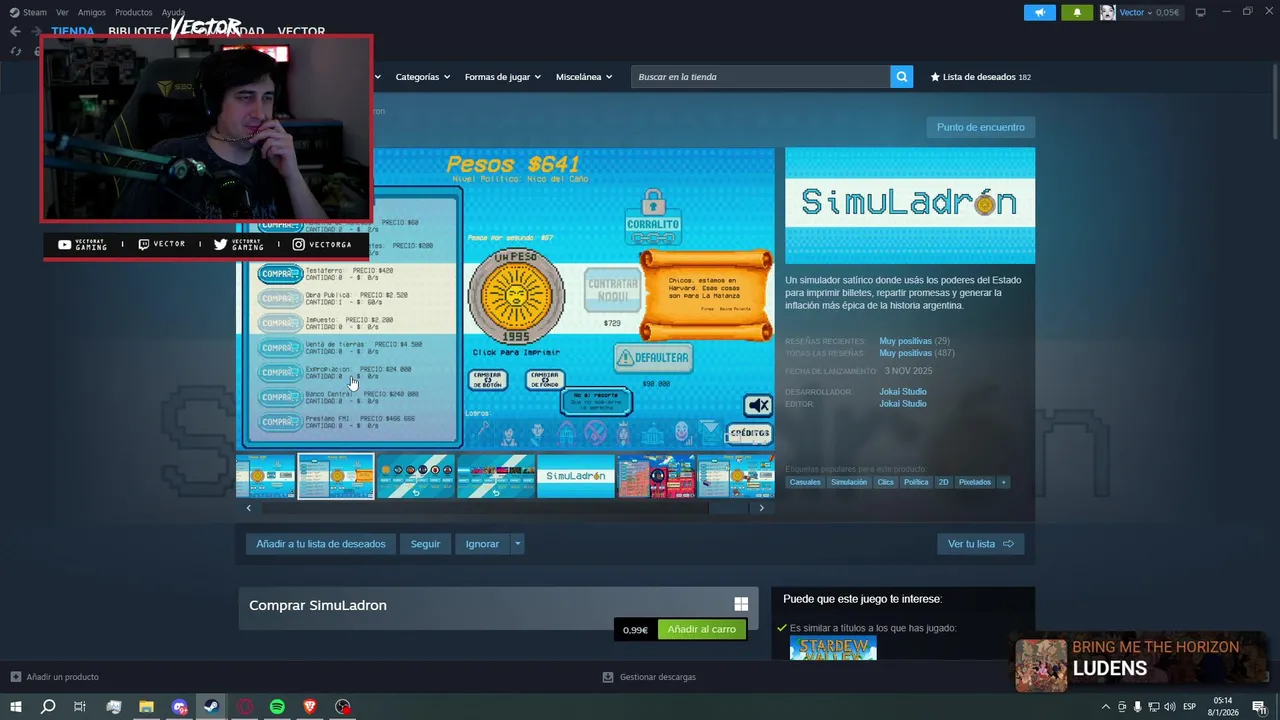Open all reviews Muy positivas (487)
1280x720 pixels.
coord(917,353)
